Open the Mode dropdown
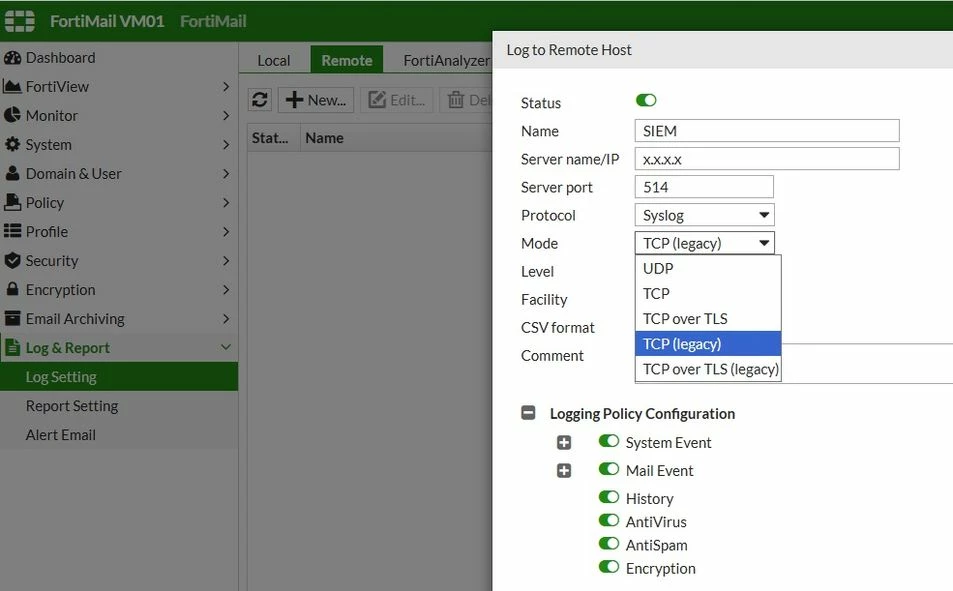Screen dimensions: 953x591 pyautogui.click(x=704, y=243)
